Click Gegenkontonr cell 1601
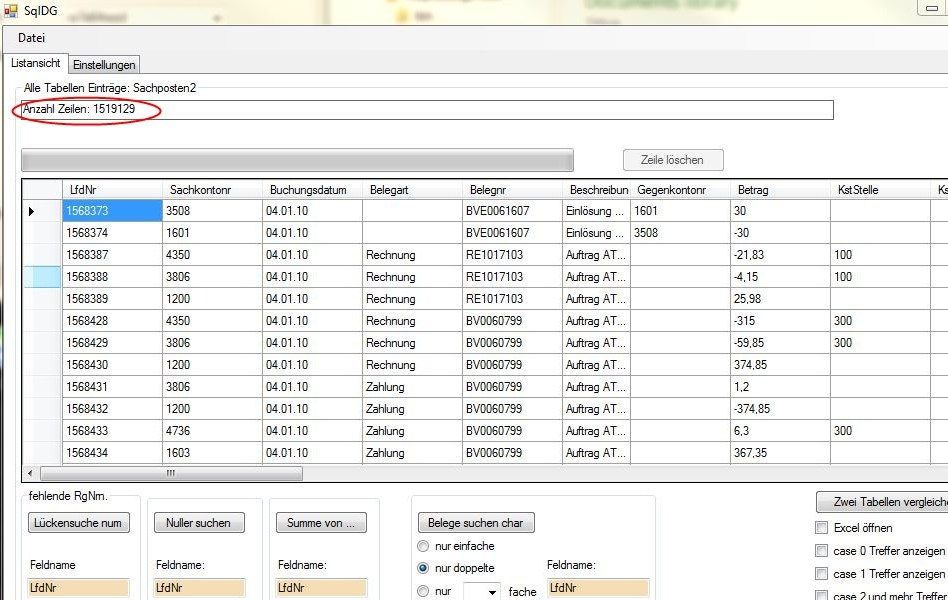Viewport: 948px width, 600px height. point(680,211)
